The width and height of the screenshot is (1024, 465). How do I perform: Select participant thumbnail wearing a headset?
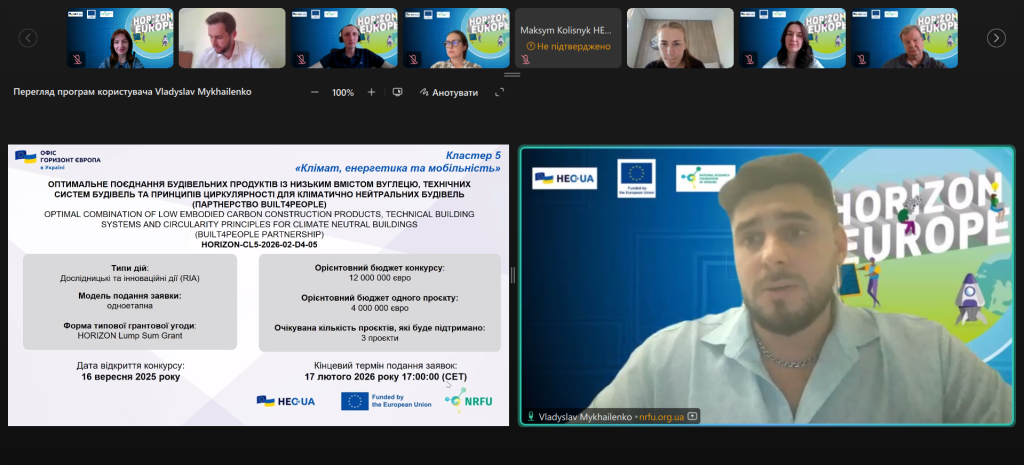344,38
